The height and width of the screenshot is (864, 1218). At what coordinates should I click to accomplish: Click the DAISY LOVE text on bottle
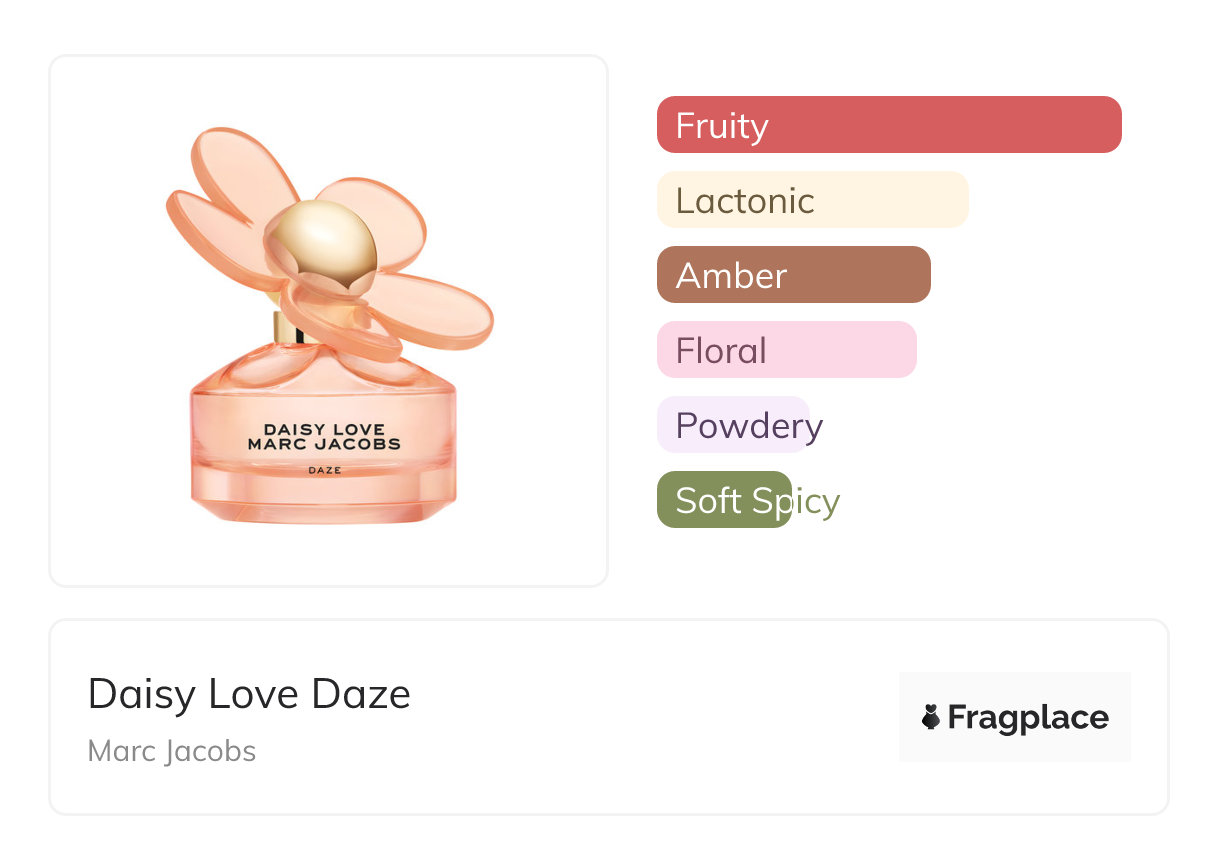click(323, 430)
